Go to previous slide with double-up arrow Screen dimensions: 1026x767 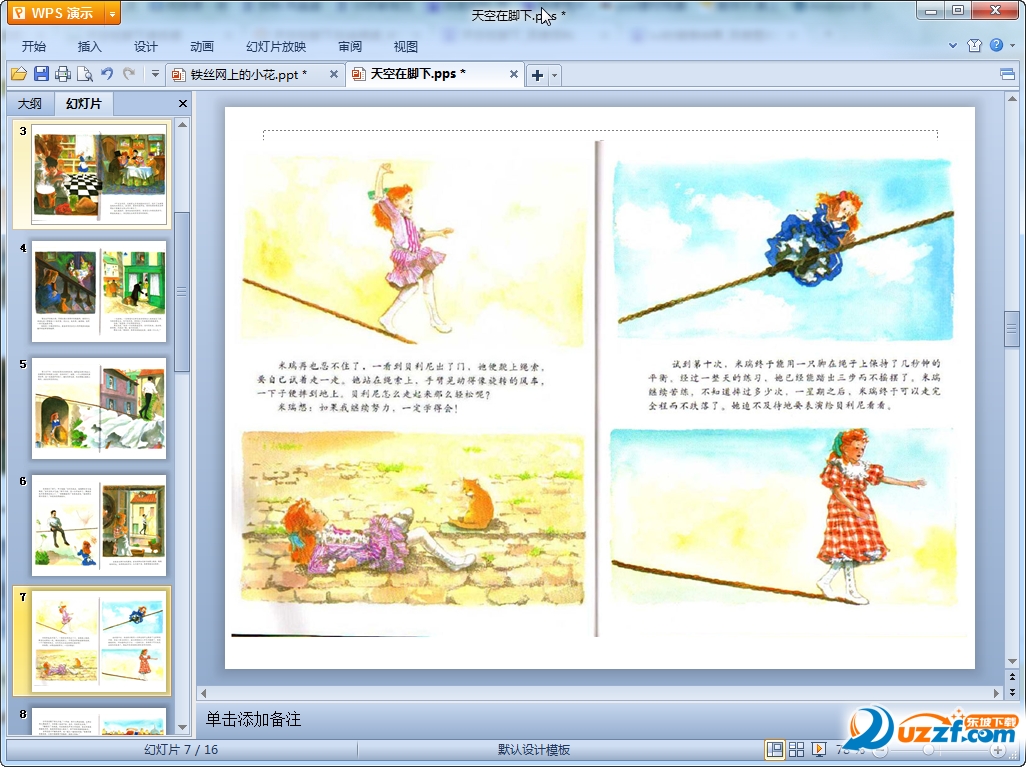pyautogui.click(x=1012, y=677)
